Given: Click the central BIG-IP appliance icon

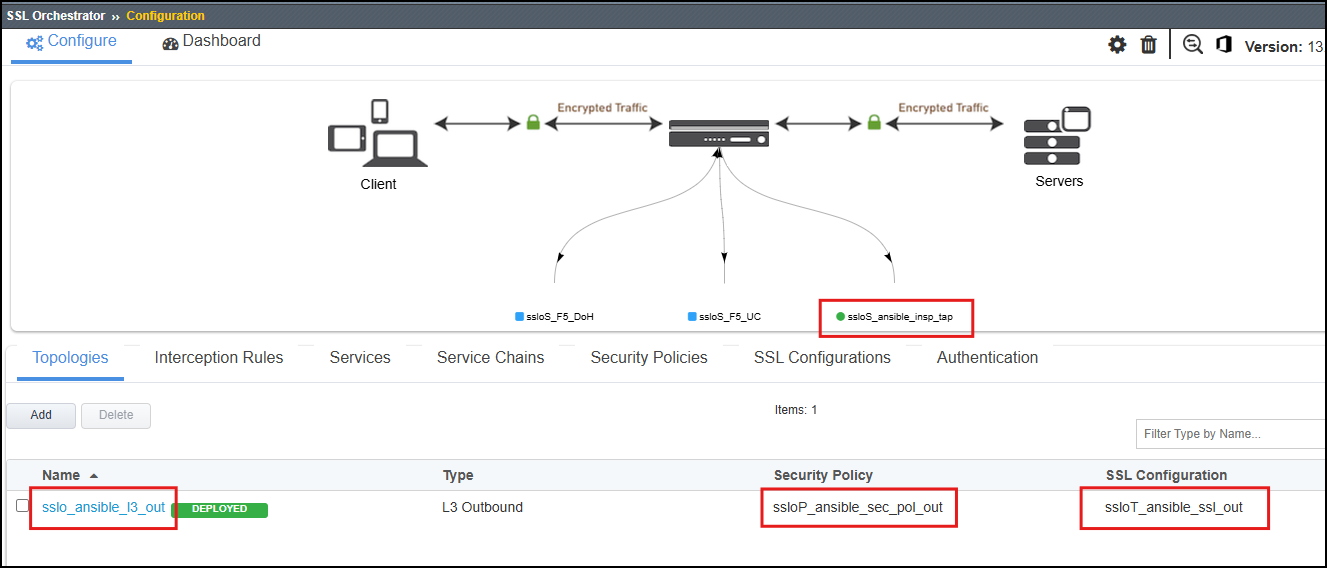Looking at the screenshot, I should [720, 133].
